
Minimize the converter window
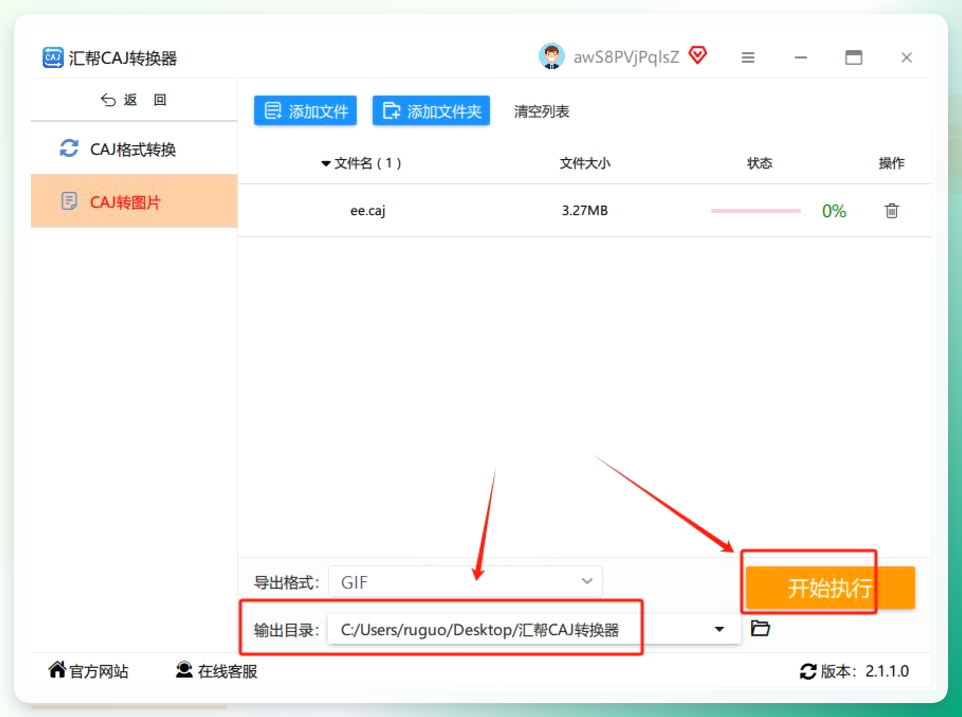(801, 58)
